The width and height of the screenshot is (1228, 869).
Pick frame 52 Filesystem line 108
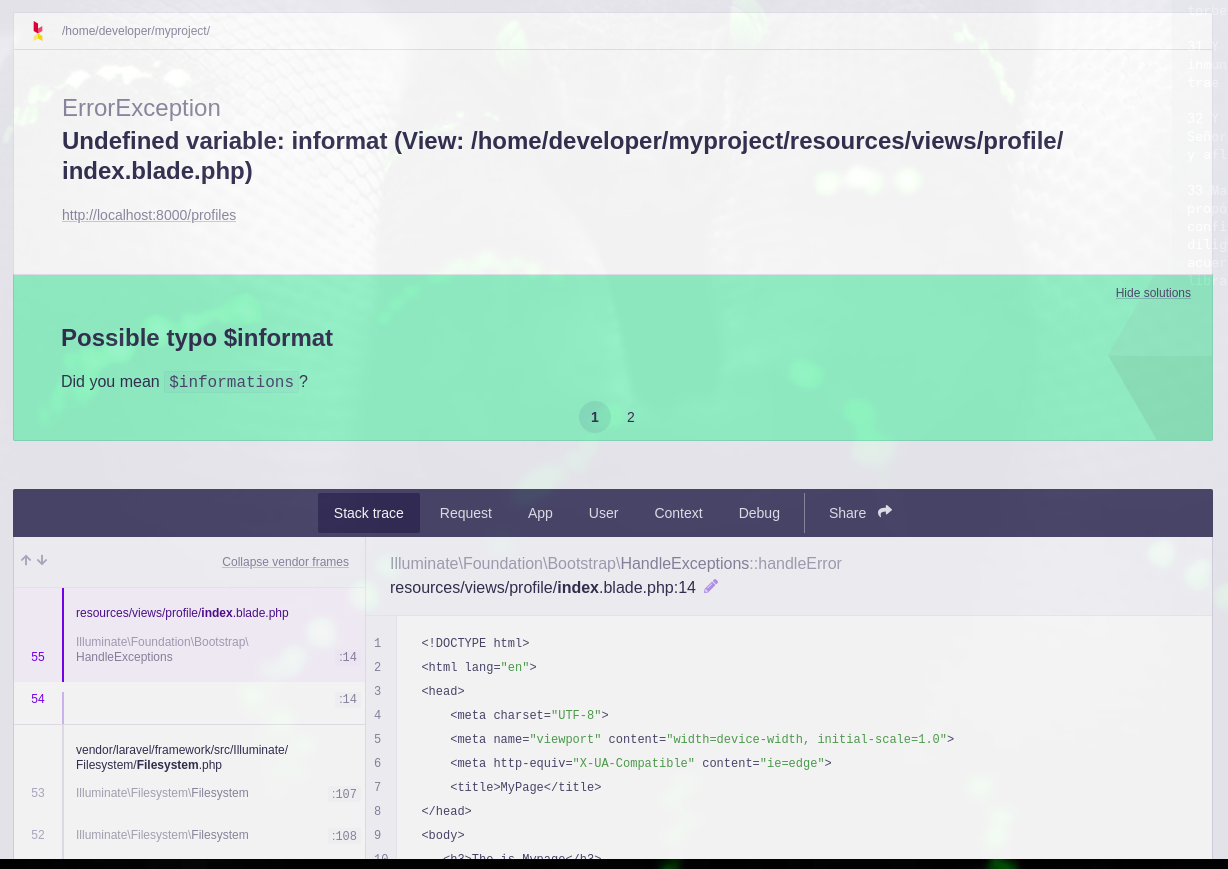[x=190, y=835]
